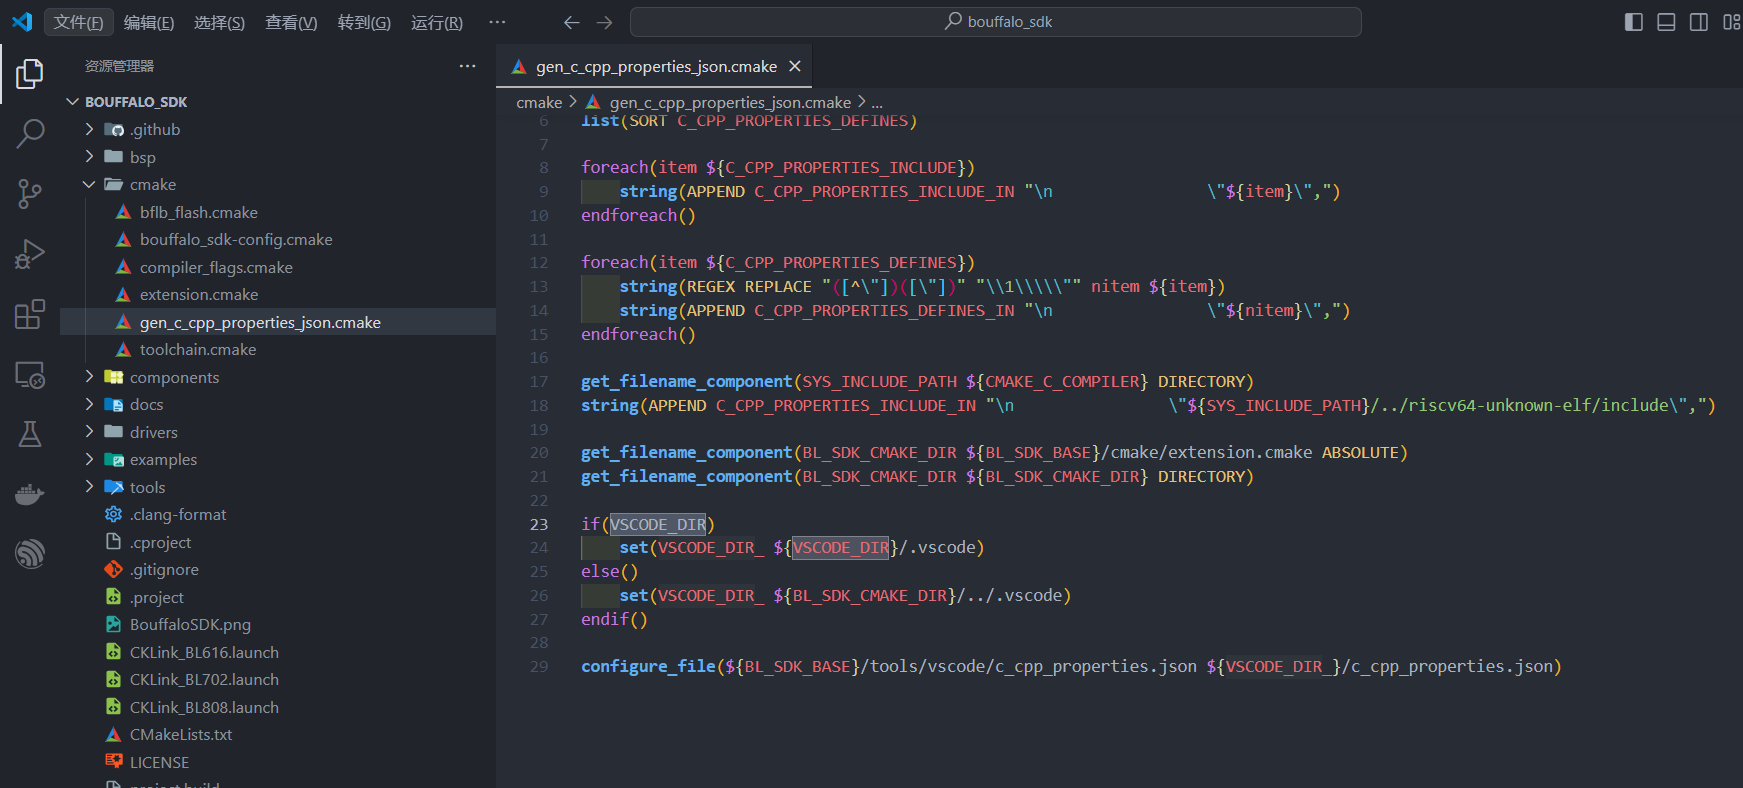The width and height of the screenshot is (1743, 788).
Task: Open the Run and Debug view
Action: pos(30,254)
